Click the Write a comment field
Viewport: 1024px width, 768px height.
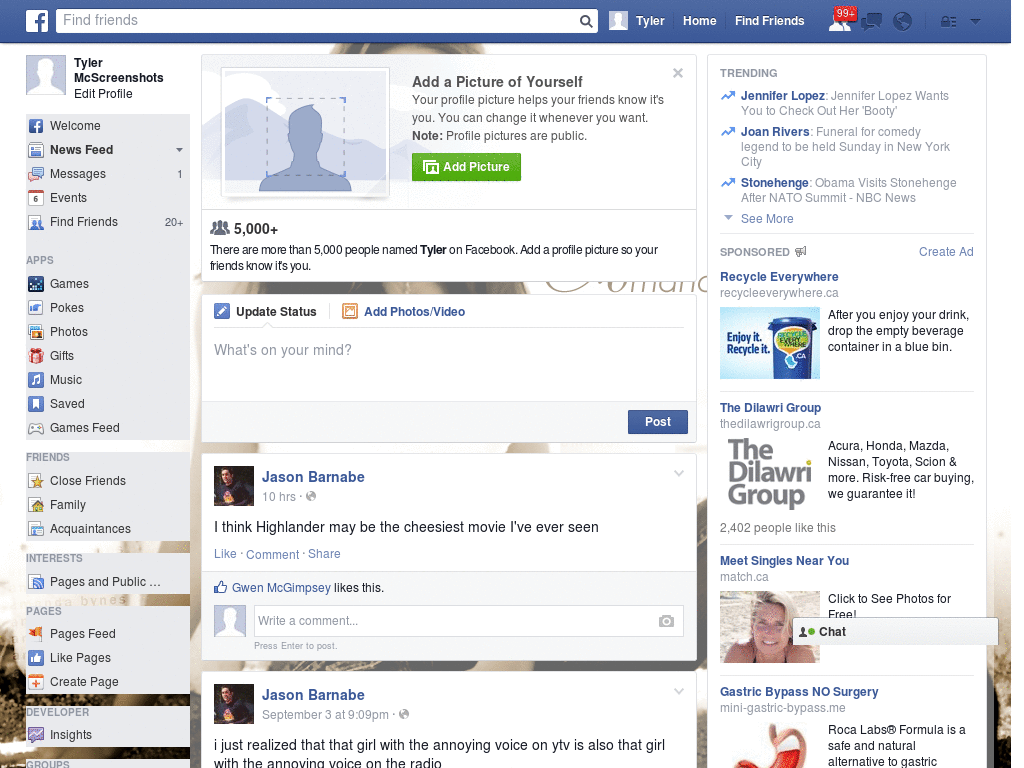[x=468, y=621]
